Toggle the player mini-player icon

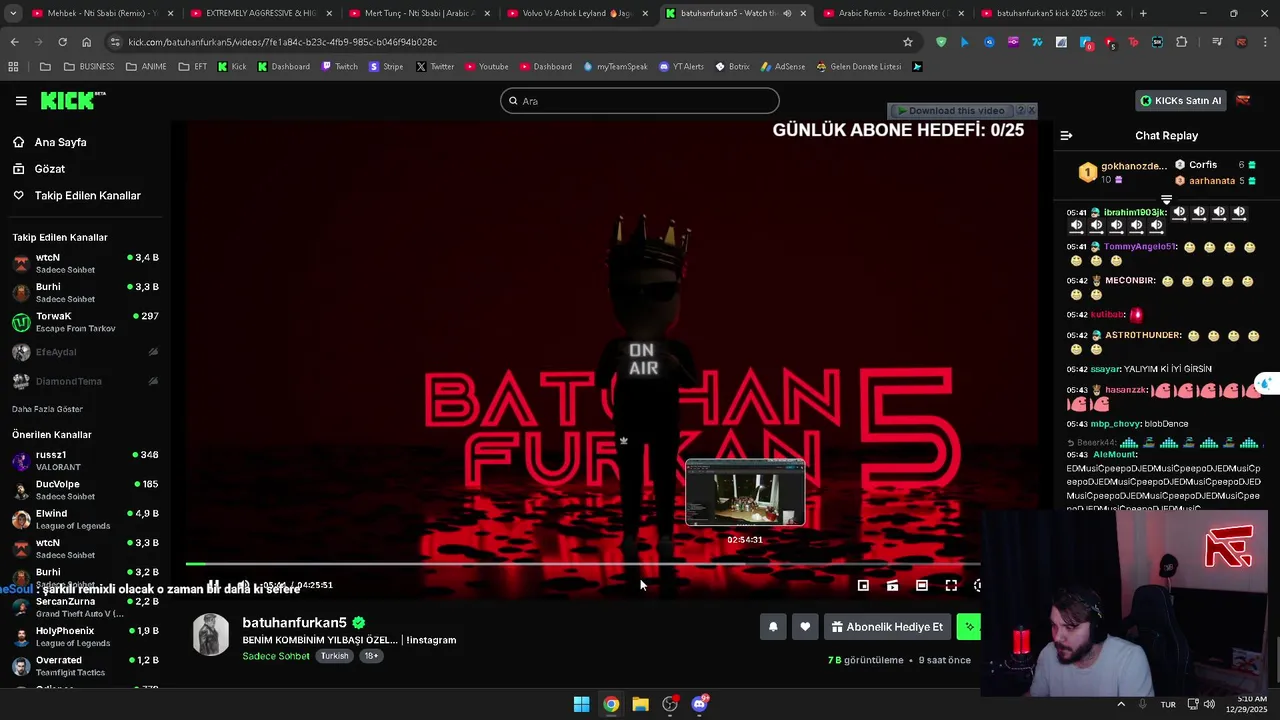pyautogui.click(x=863, y=586)
